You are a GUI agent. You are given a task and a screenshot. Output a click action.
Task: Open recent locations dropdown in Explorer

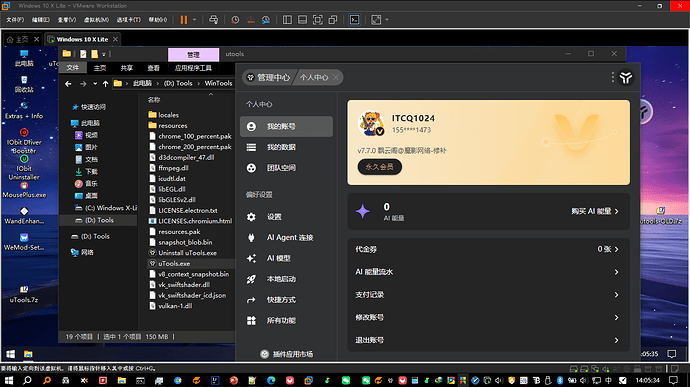[95, 83]
